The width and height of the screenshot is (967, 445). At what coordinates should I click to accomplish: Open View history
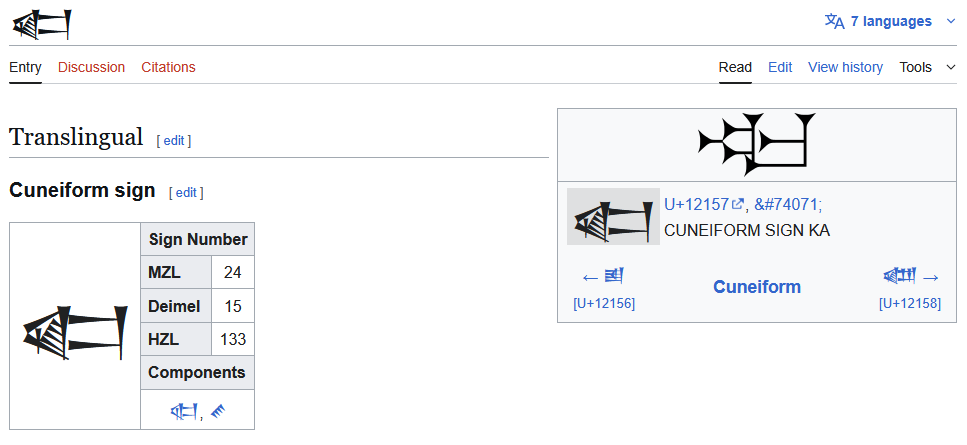pyautogui.click(x=845, y=67)
